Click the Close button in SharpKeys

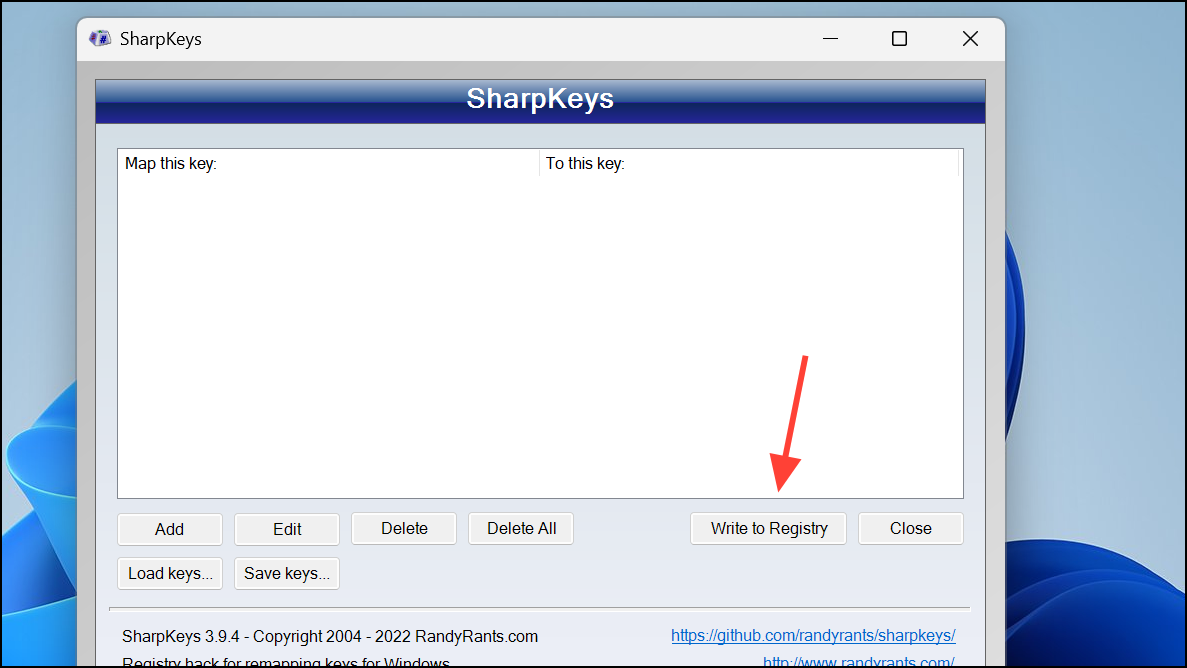(x=910, y=528)
